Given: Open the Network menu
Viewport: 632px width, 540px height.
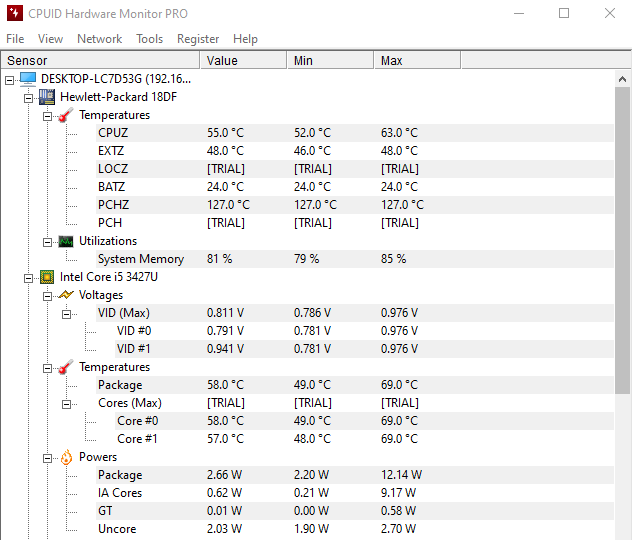Looking at the screenshot, I should 100,39.
